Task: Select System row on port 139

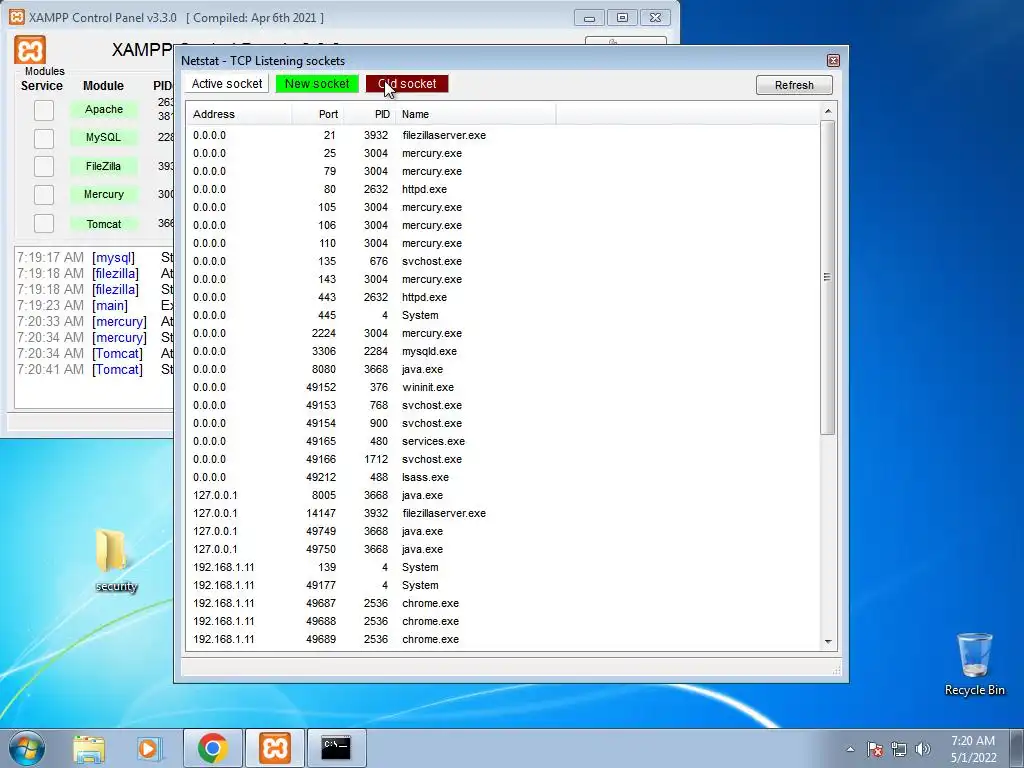Action: point(503,568)
